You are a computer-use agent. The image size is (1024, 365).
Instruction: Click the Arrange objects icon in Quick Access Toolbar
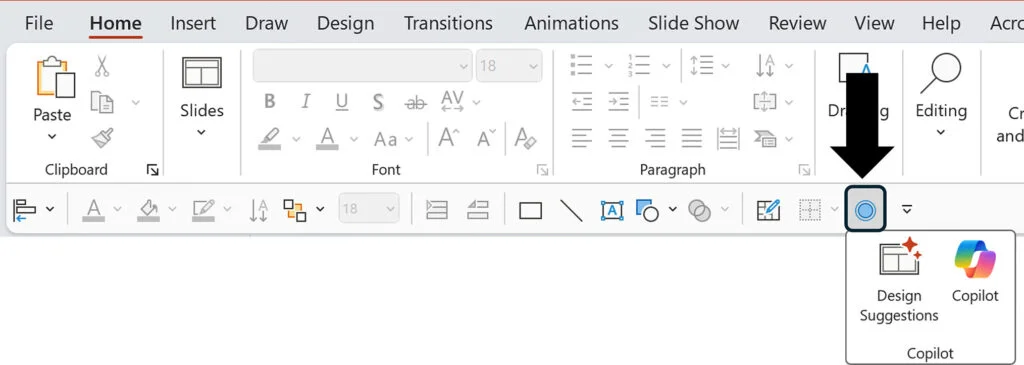[x=295, y=210]
